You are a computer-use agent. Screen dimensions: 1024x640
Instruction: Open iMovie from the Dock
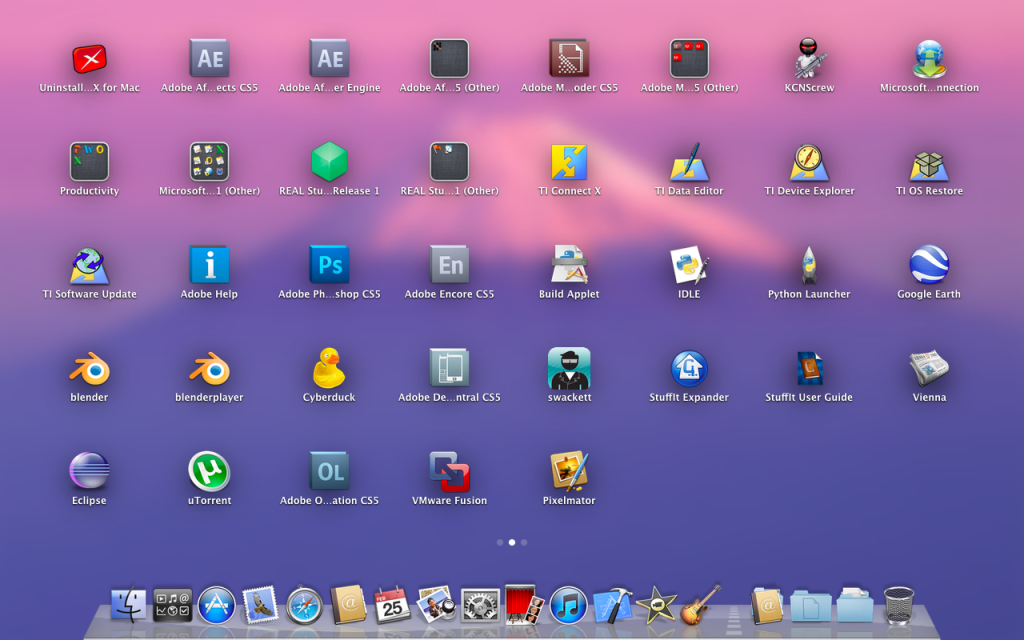coord(656,605)
